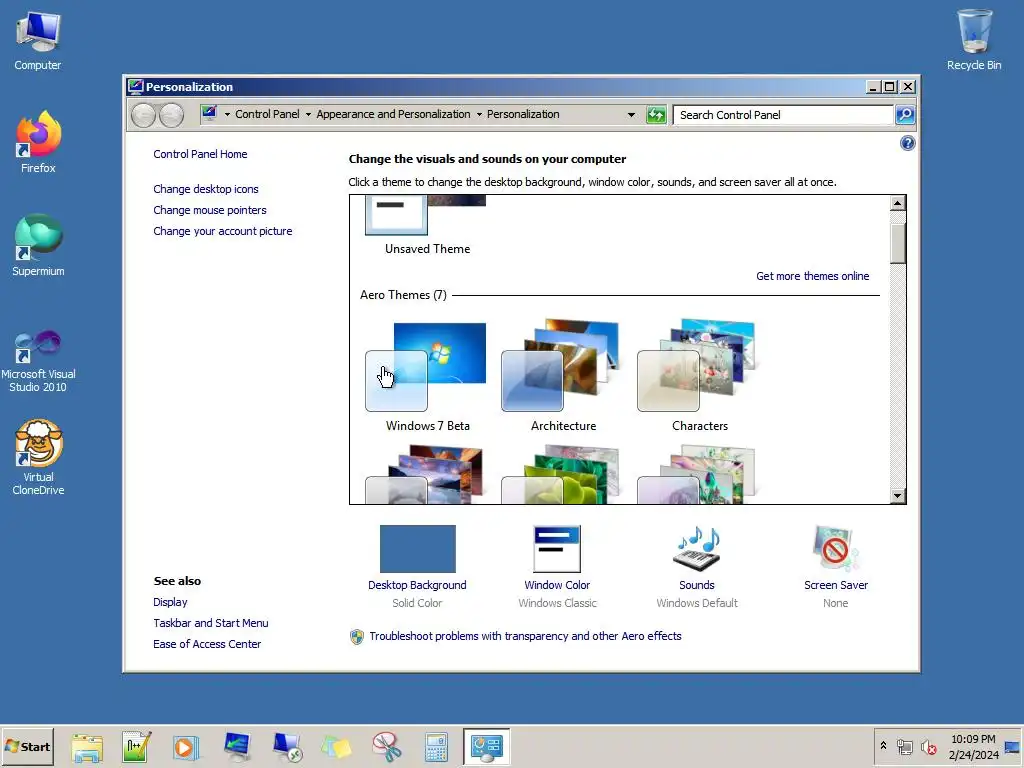
Task: Open Sticky Notes from the taskbar
Action: click(x=336, y=747)
